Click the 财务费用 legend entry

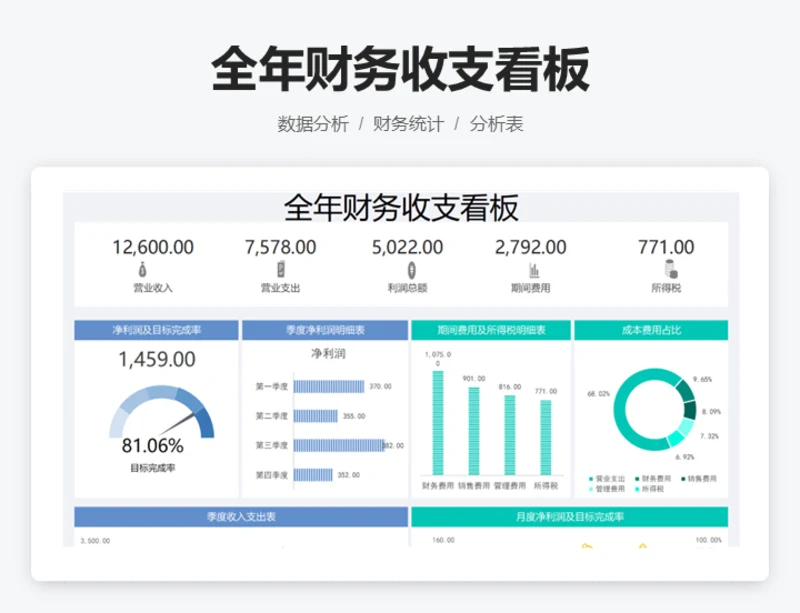pos(653,479)
